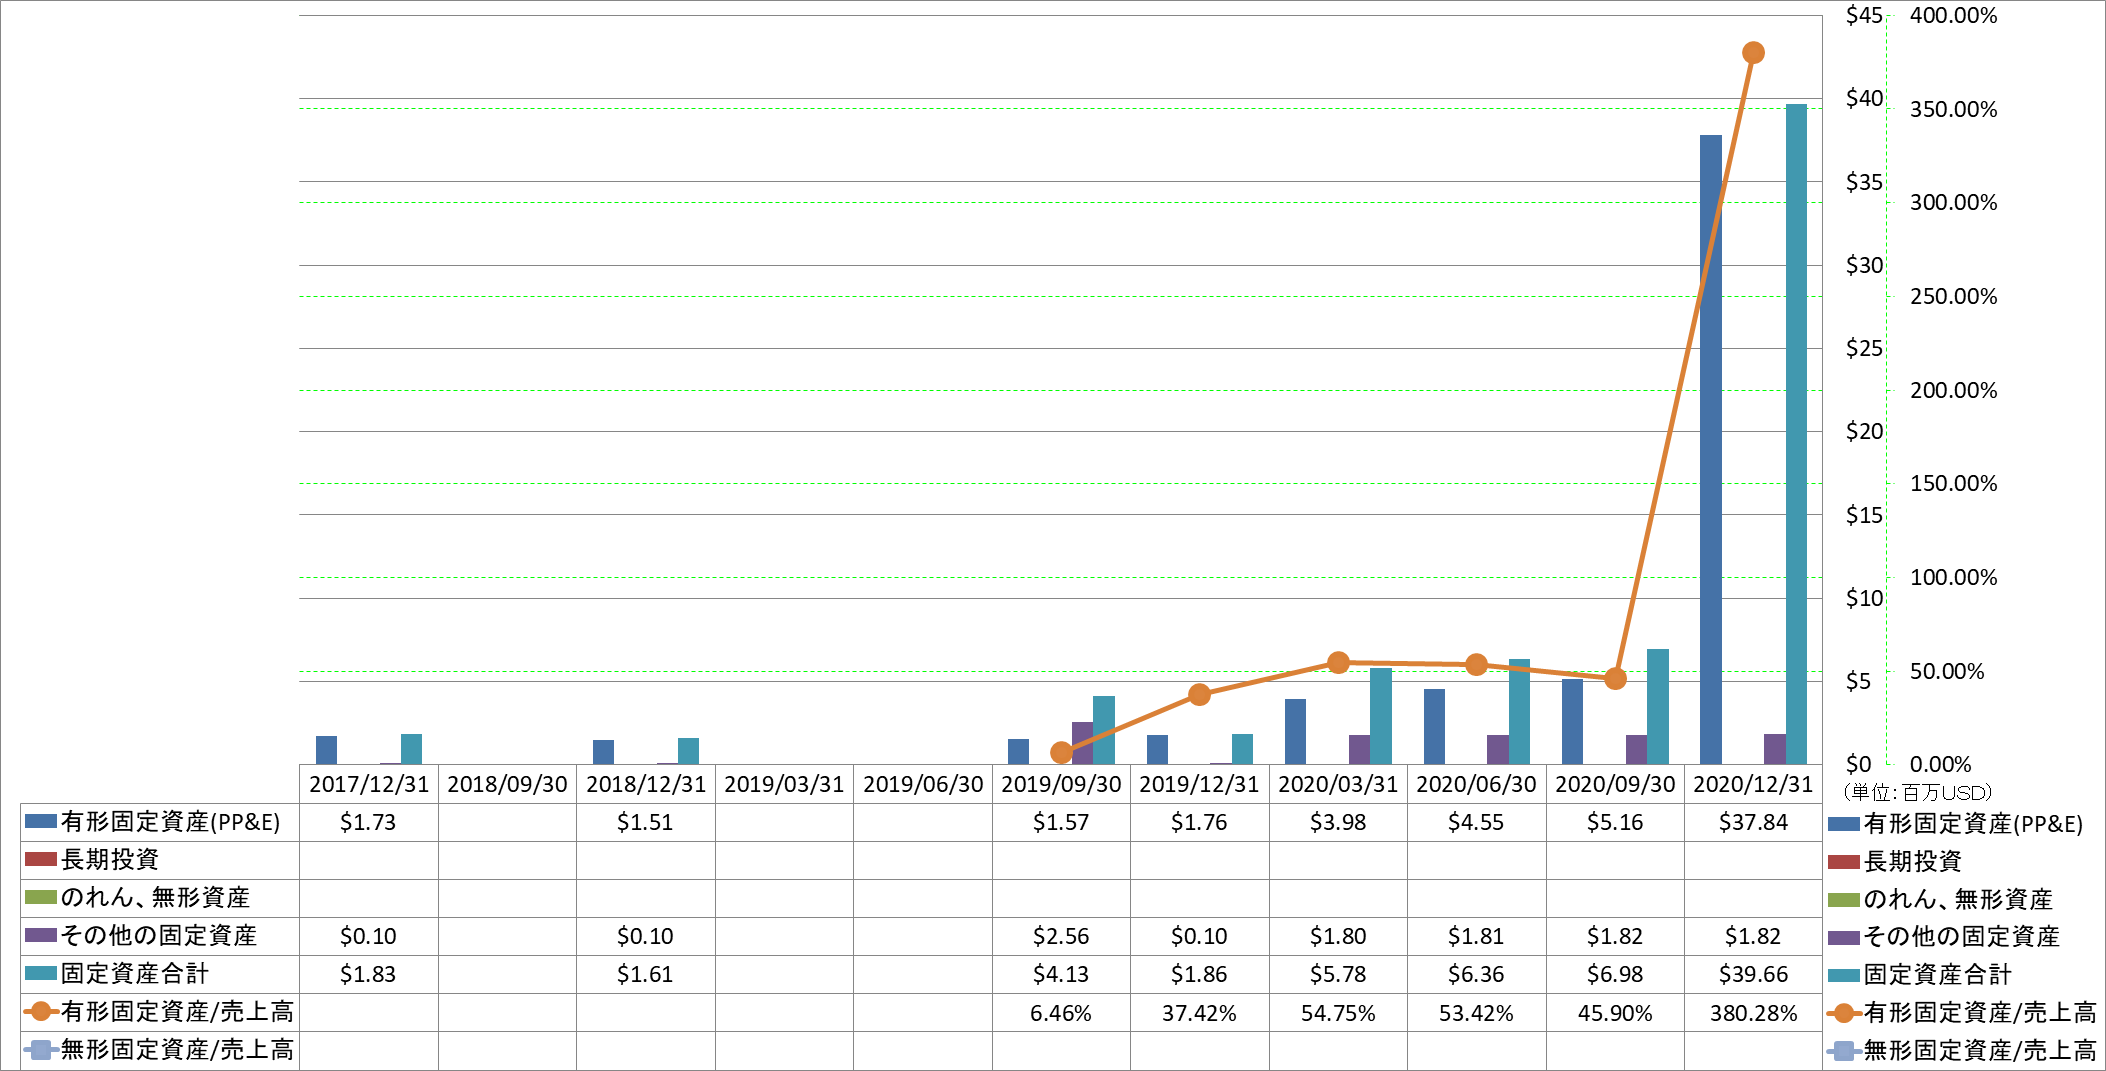Screen dimensions: 2106x1071
Task: Select the ratio cell showing 380.28%
Action: click(1753, 1013)
